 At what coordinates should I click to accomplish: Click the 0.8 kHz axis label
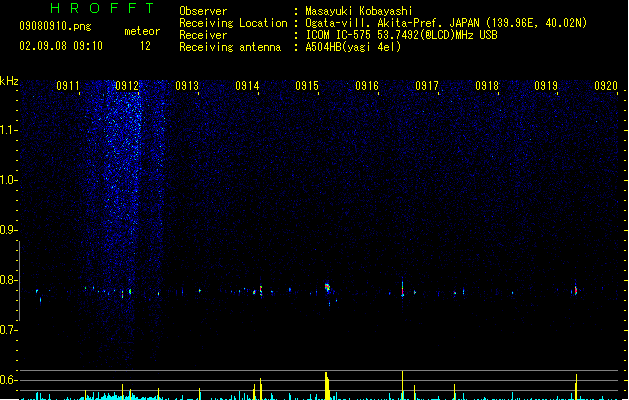click(9, 280)
